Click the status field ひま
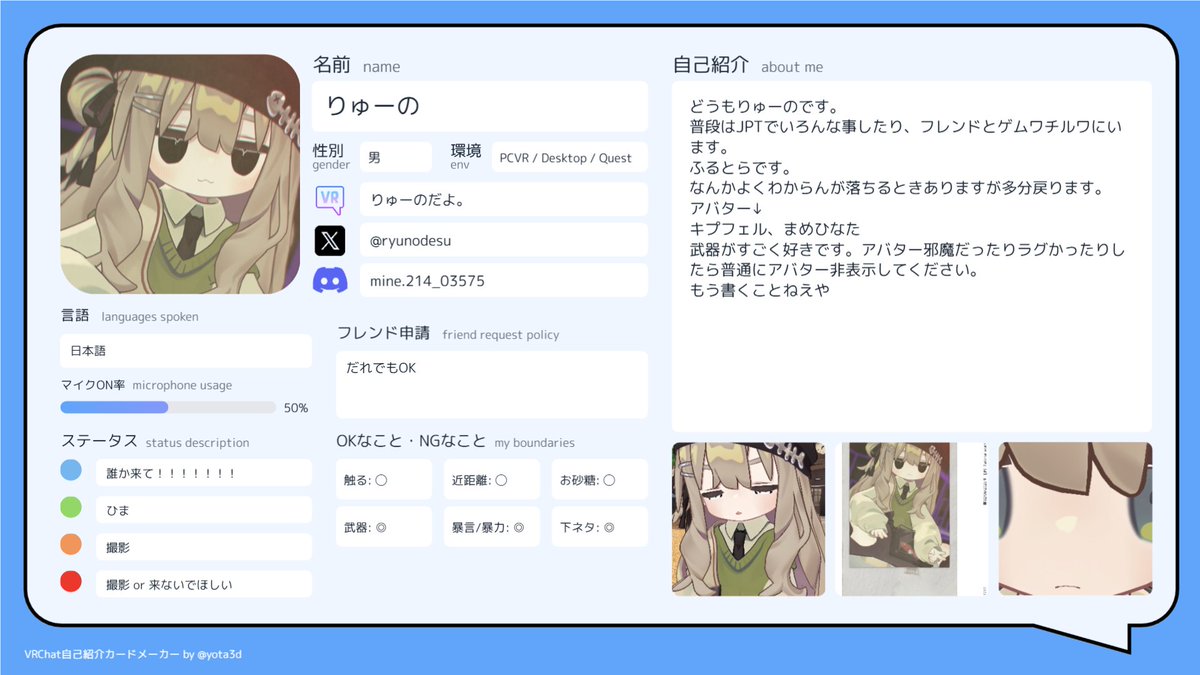 pos(204,510)
